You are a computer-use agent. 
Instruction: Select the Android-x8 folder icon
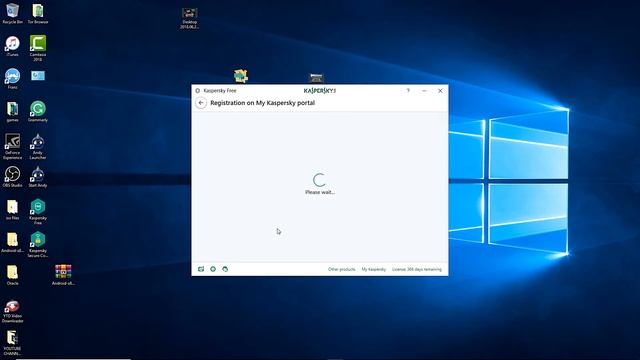(12, 242)
